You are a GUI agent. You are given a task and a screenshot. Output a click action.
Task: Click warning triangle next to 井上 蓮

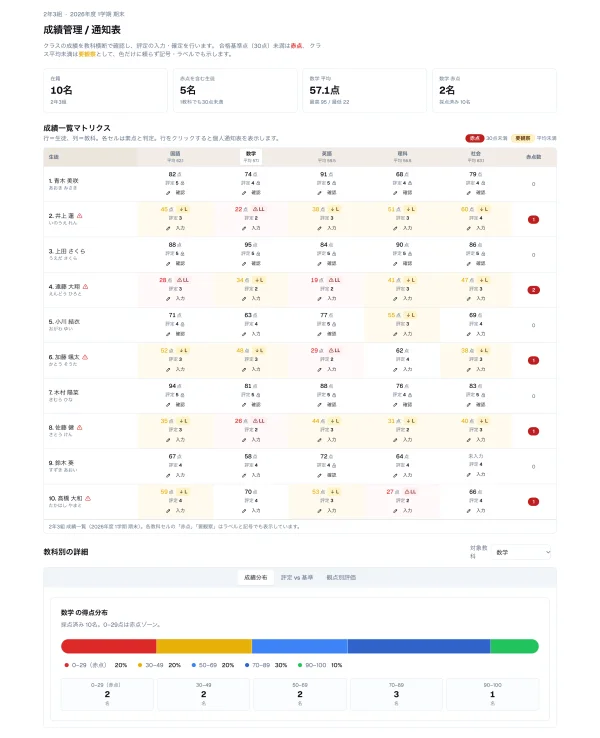pyautogui.click(x=80, y=216)
